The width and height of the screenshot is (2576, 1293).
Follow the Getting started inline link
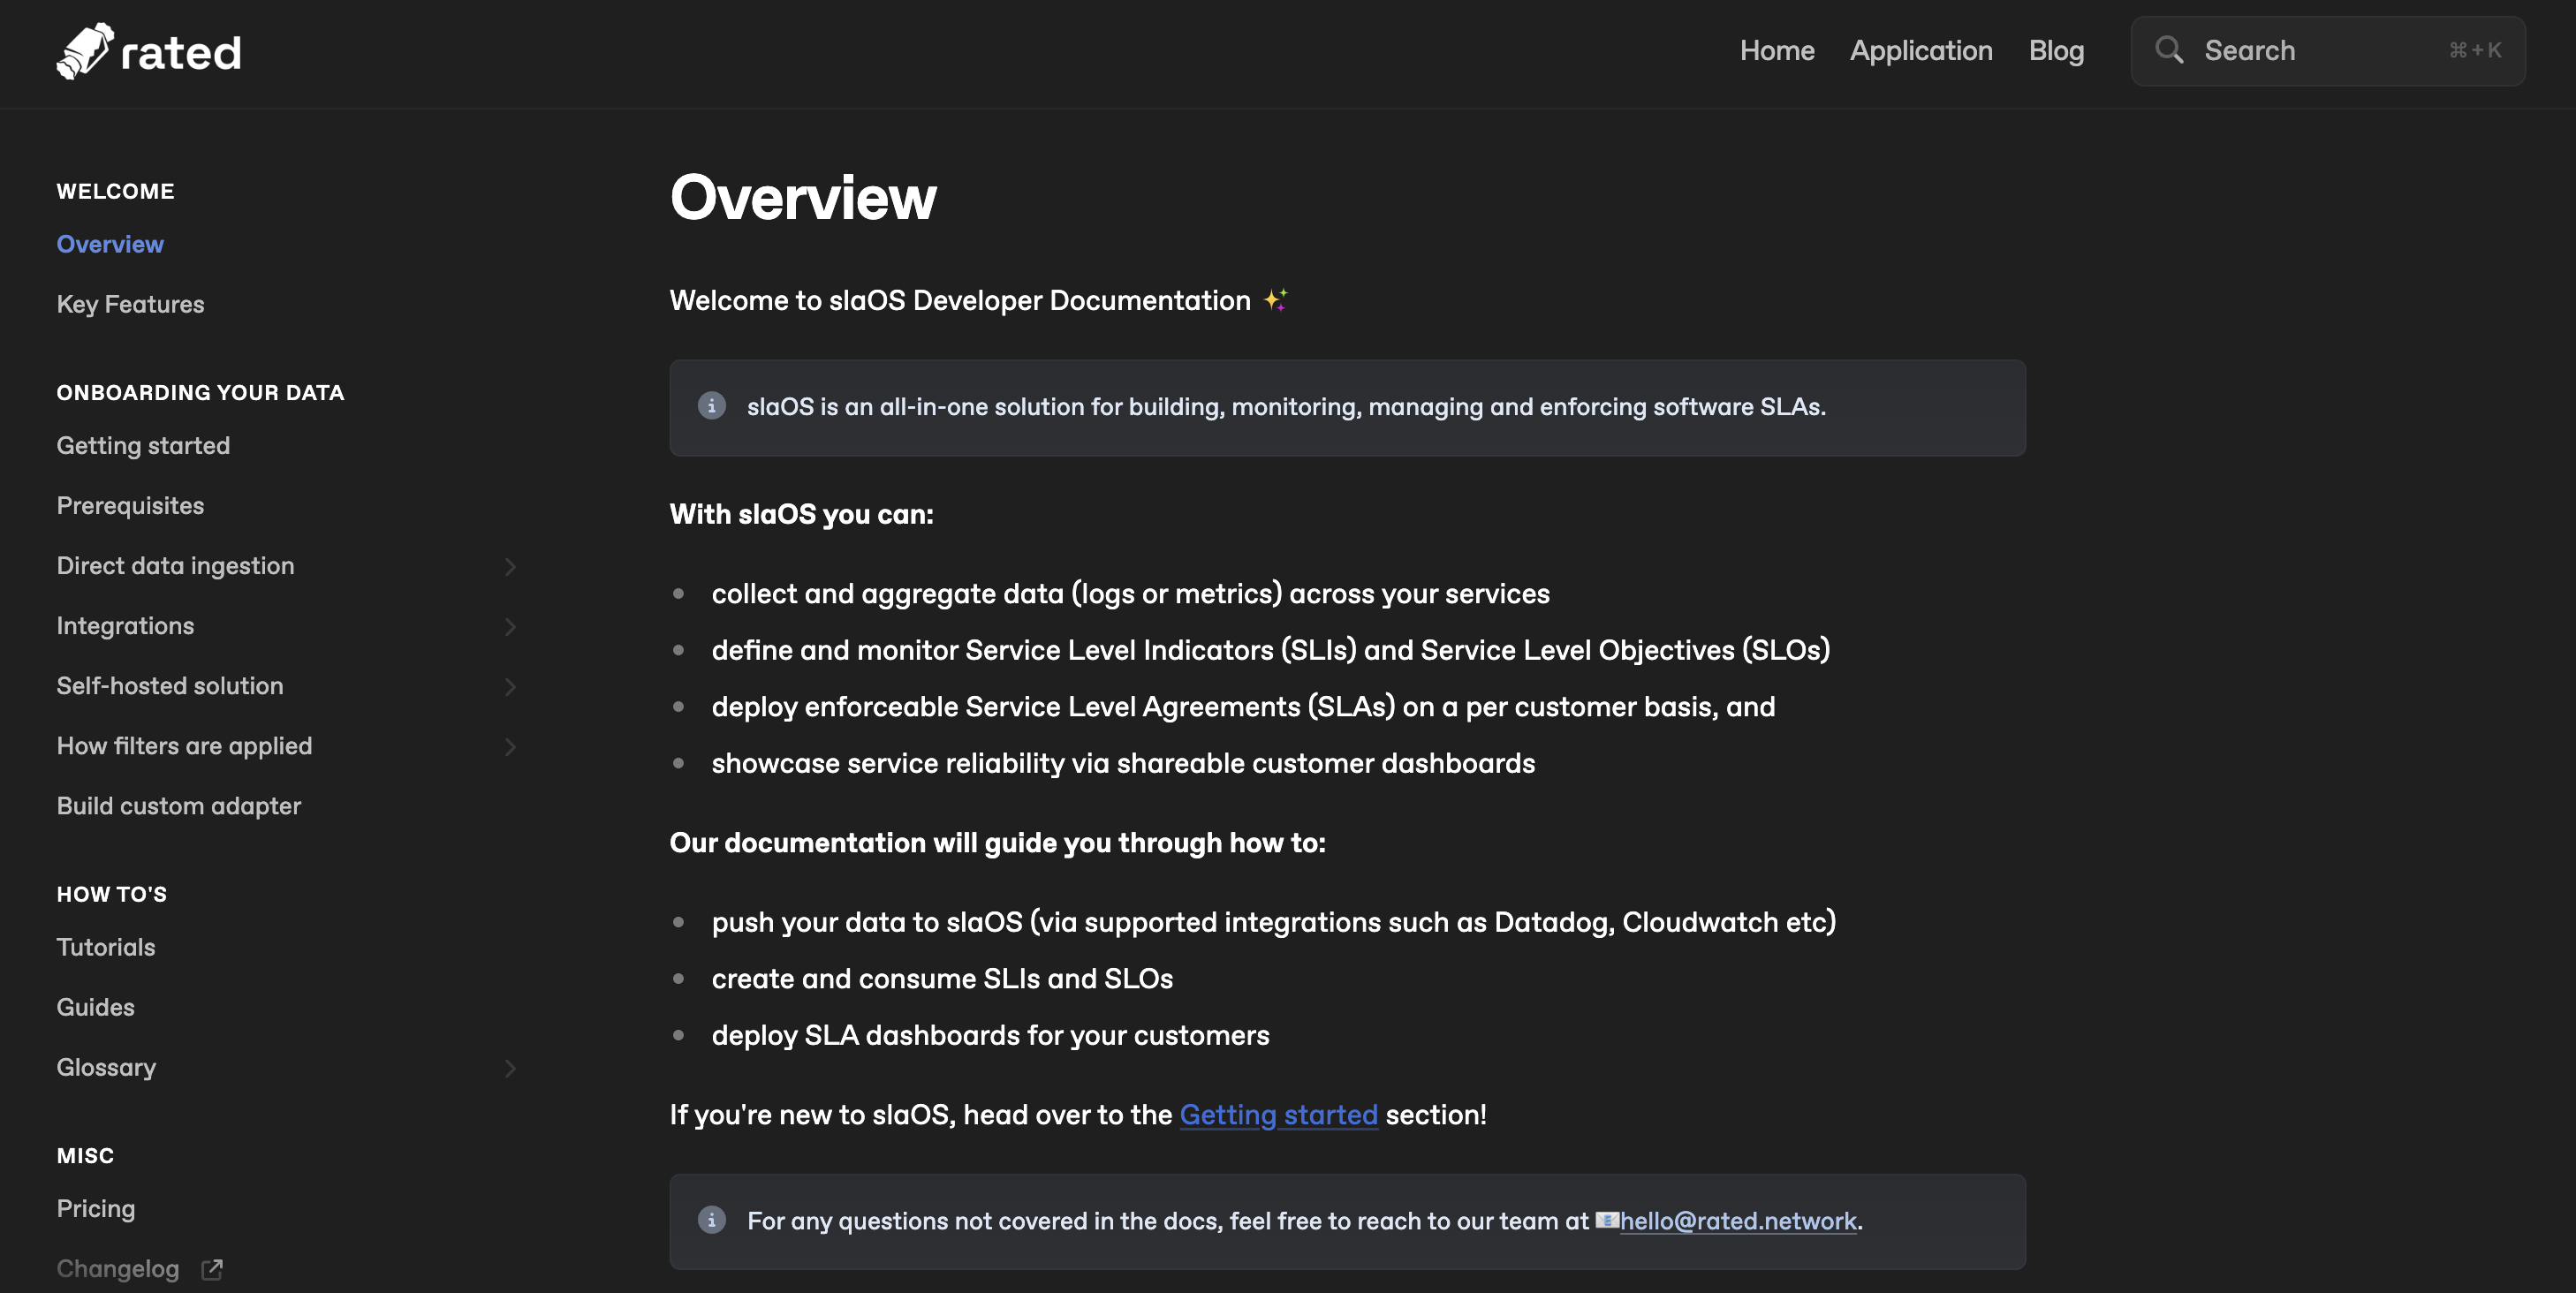[x=1278, y=1114]
